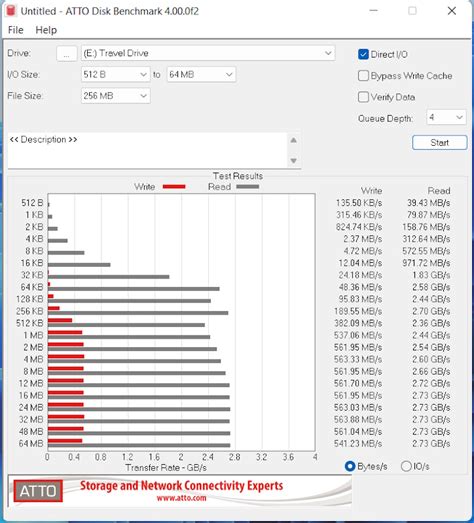
Task: Click the gray Read legend swatch
Action: [248, 186]
